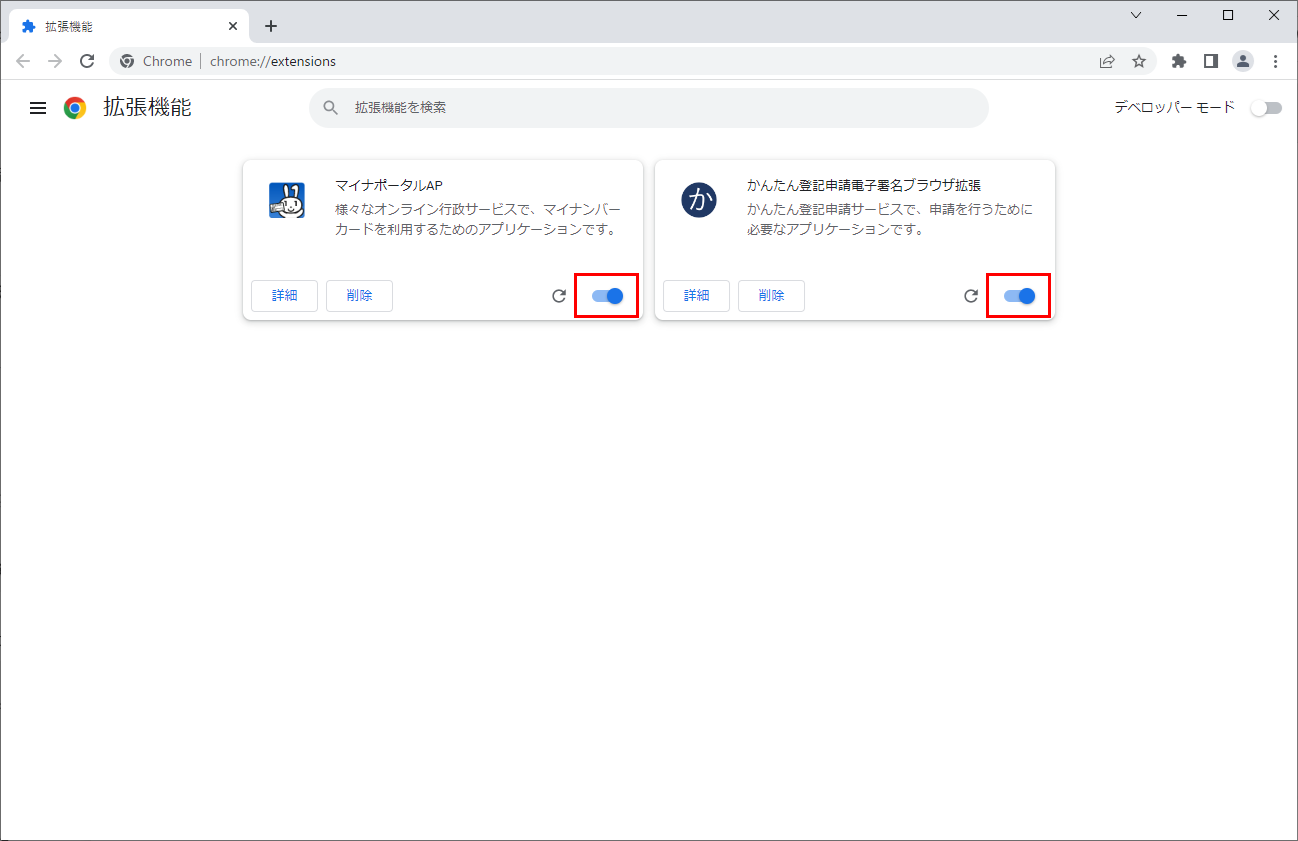Open a new tab with plus button
The image size is (1298, 841).
tap(271, 26)
